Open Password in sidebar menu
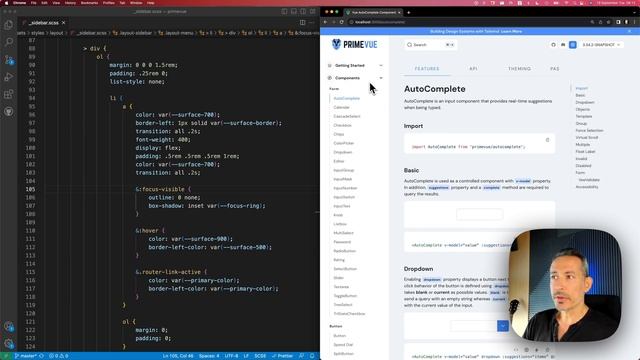The width and height of the screenshot is (640, 360). pyautogui.click(x=342, y=242)
